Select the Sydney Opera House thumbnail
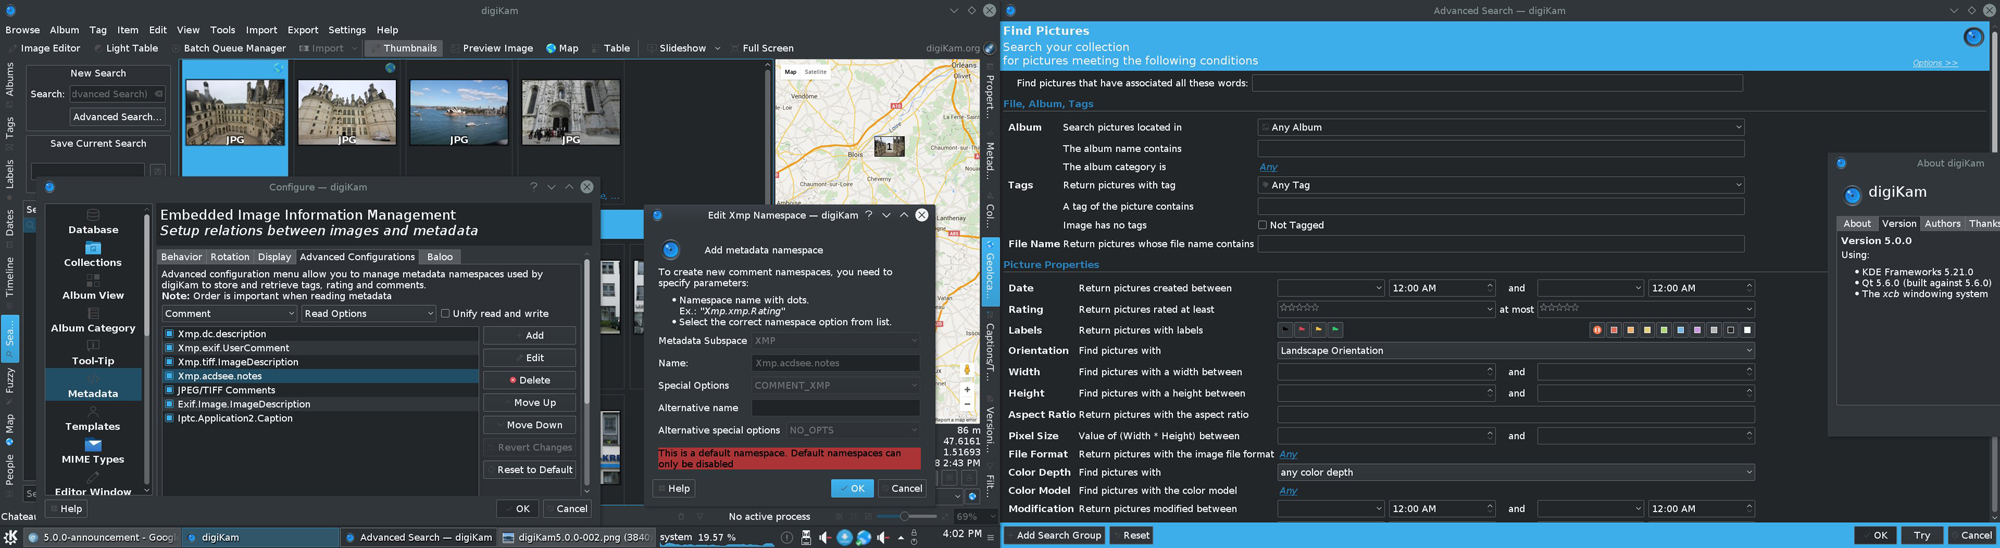The width and height of the screenshot is (2000, 548). (x=459, y=112)
